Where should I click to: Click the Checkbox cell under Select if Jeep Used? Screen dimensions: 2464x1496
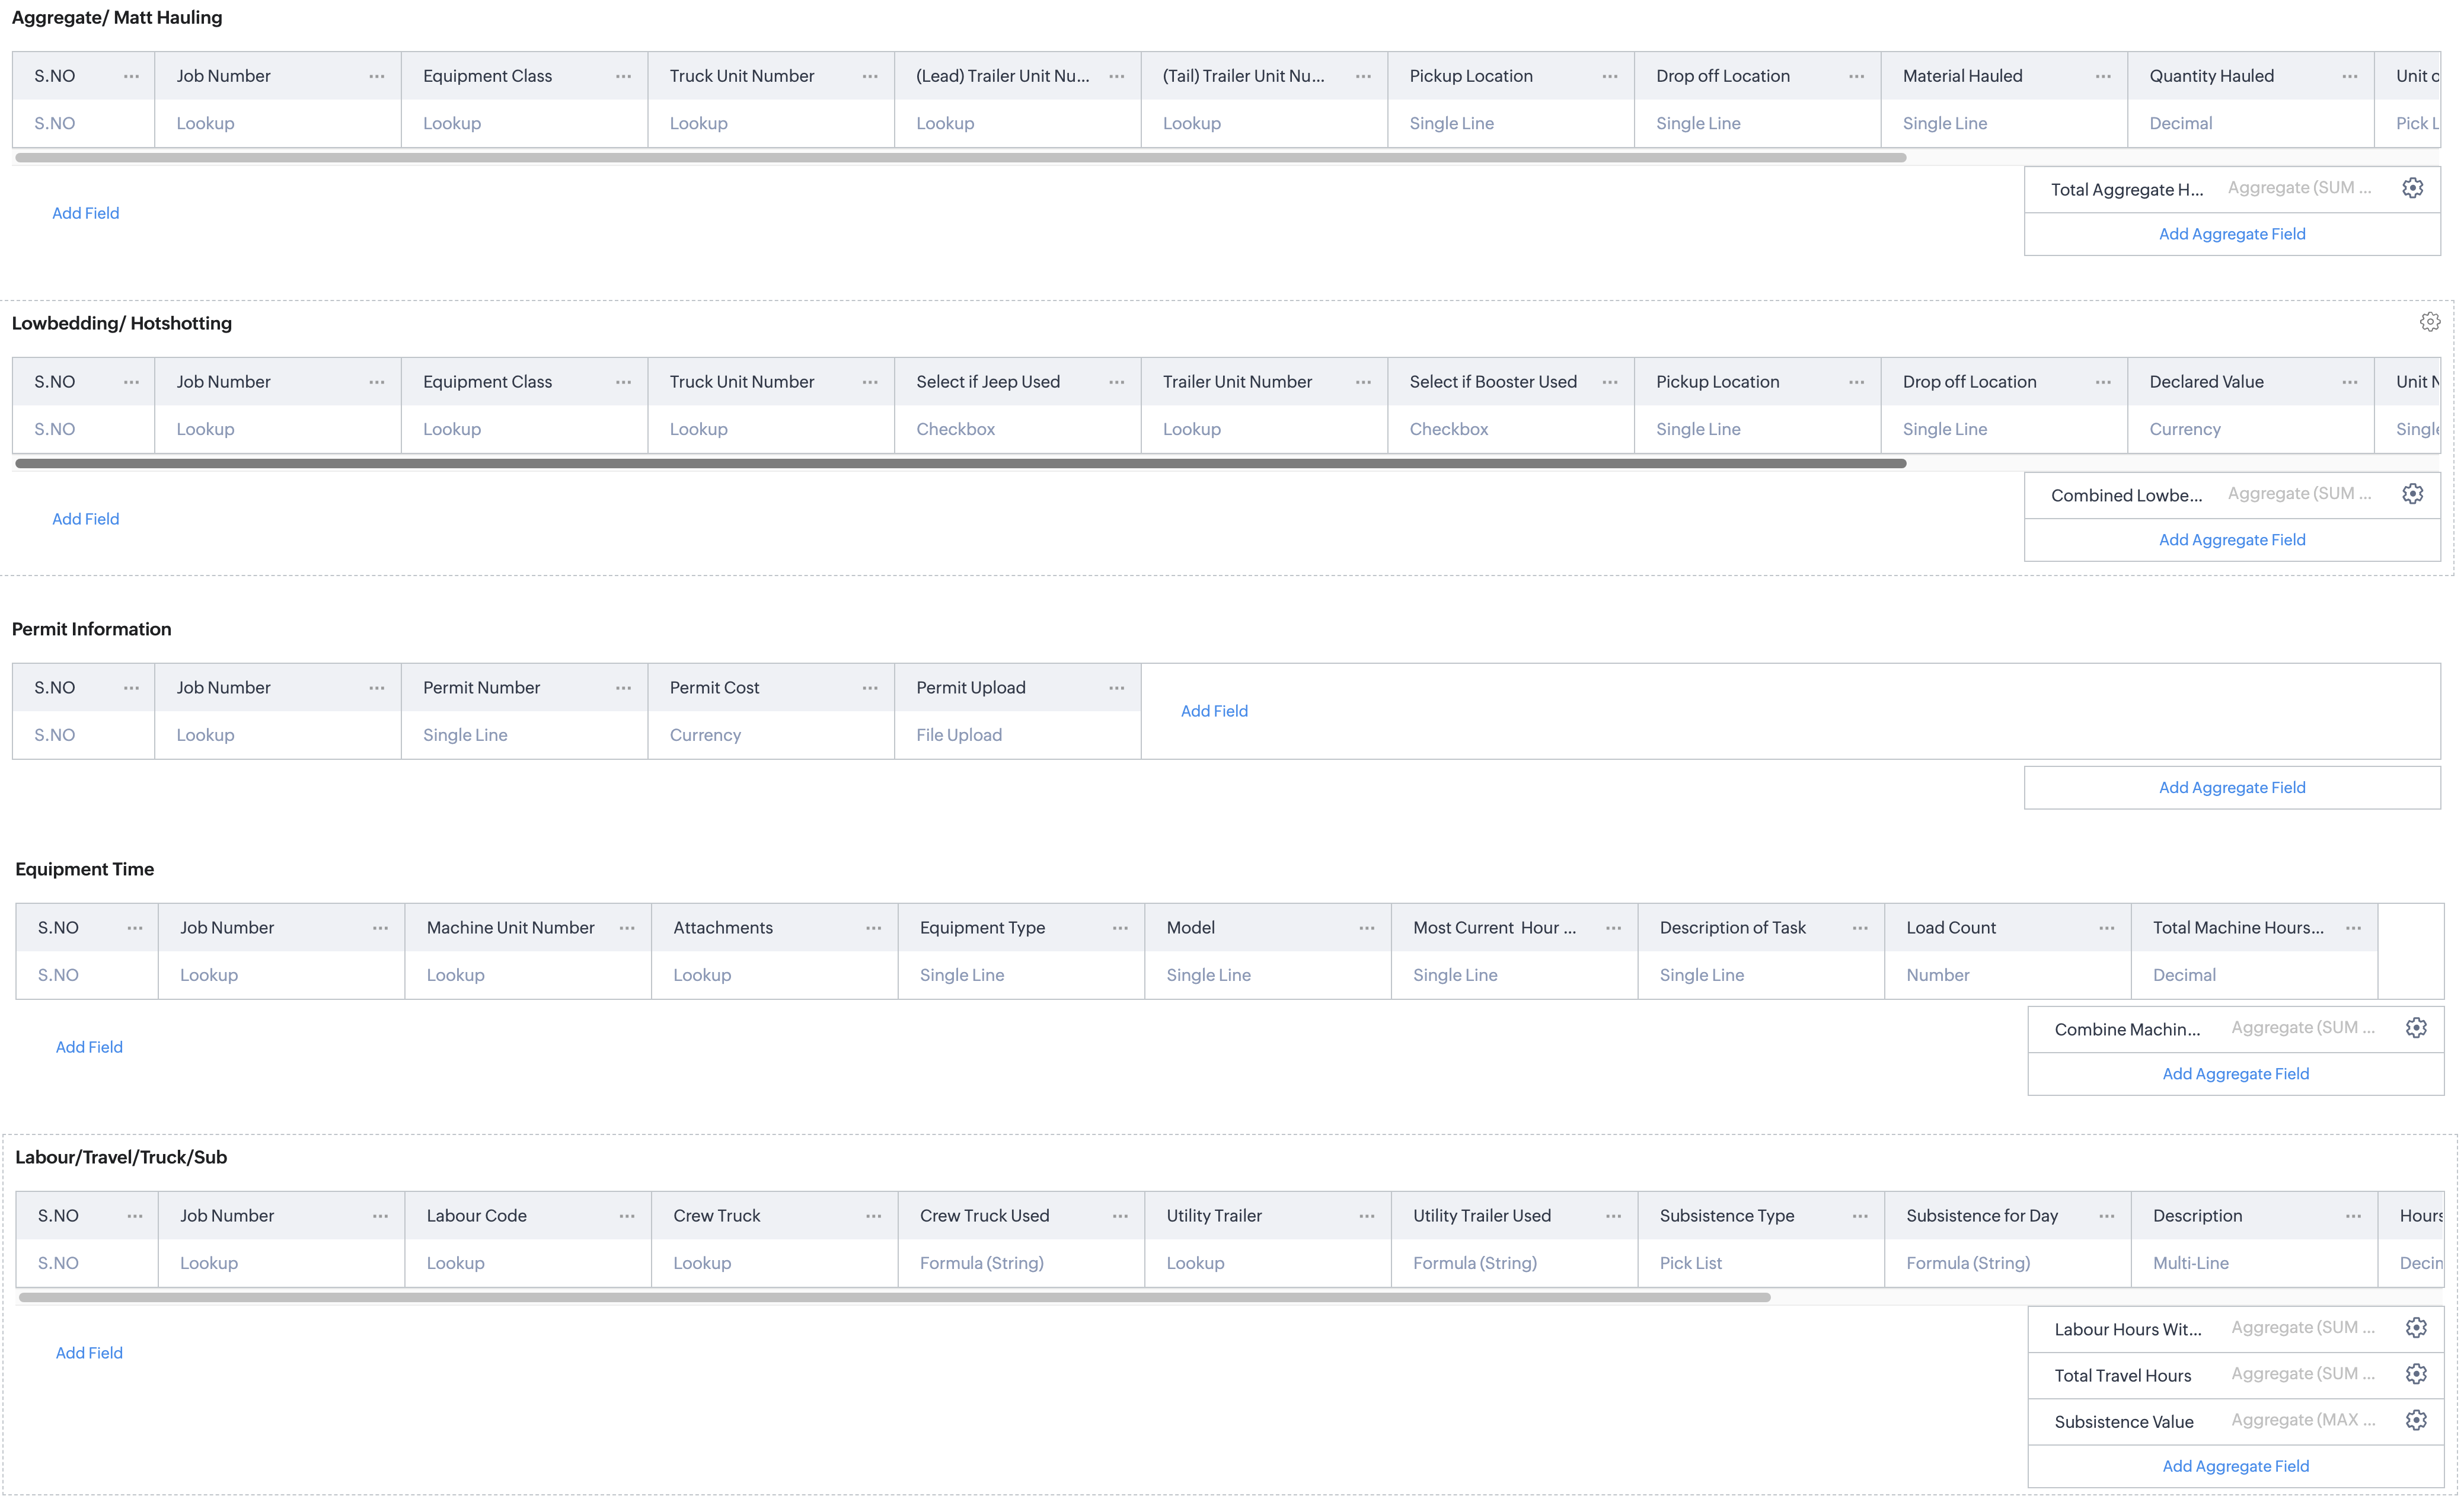1018,429
